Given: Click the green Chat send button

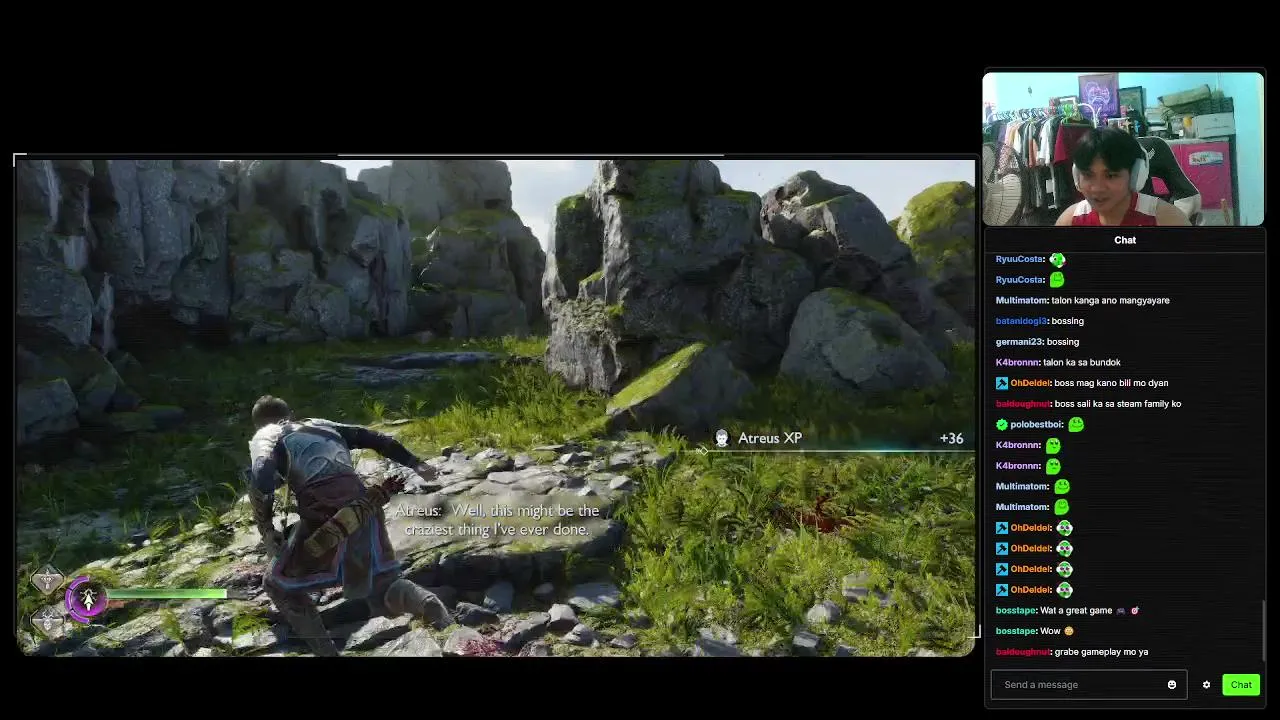Looking at the screenshot, I should pyautogui.click(x=1241, y=685).
